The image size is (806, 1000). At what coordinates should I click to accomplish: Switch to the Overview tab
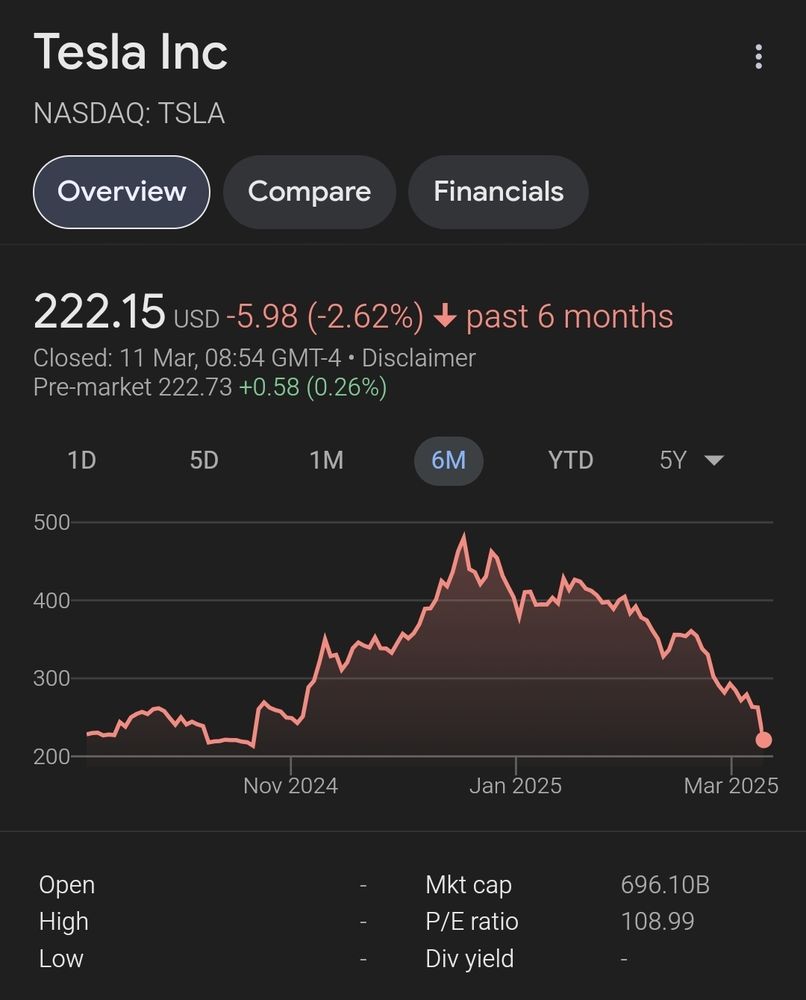(x=122, y=192)
